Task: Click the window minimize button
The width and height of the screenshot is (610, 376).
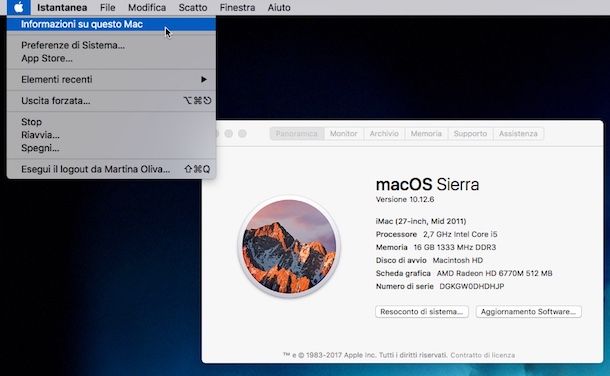Action: [x=229, y=133]
